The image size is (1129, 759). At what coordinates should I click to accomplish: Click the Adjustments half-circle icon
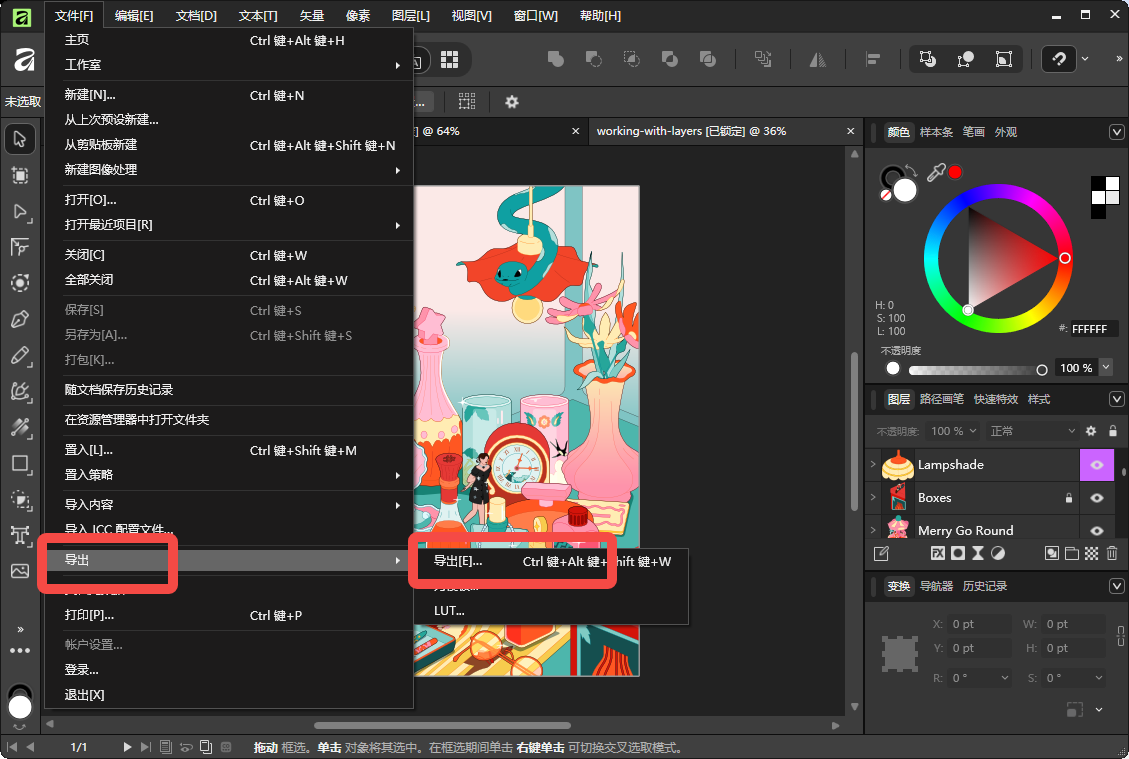point(998,553)
